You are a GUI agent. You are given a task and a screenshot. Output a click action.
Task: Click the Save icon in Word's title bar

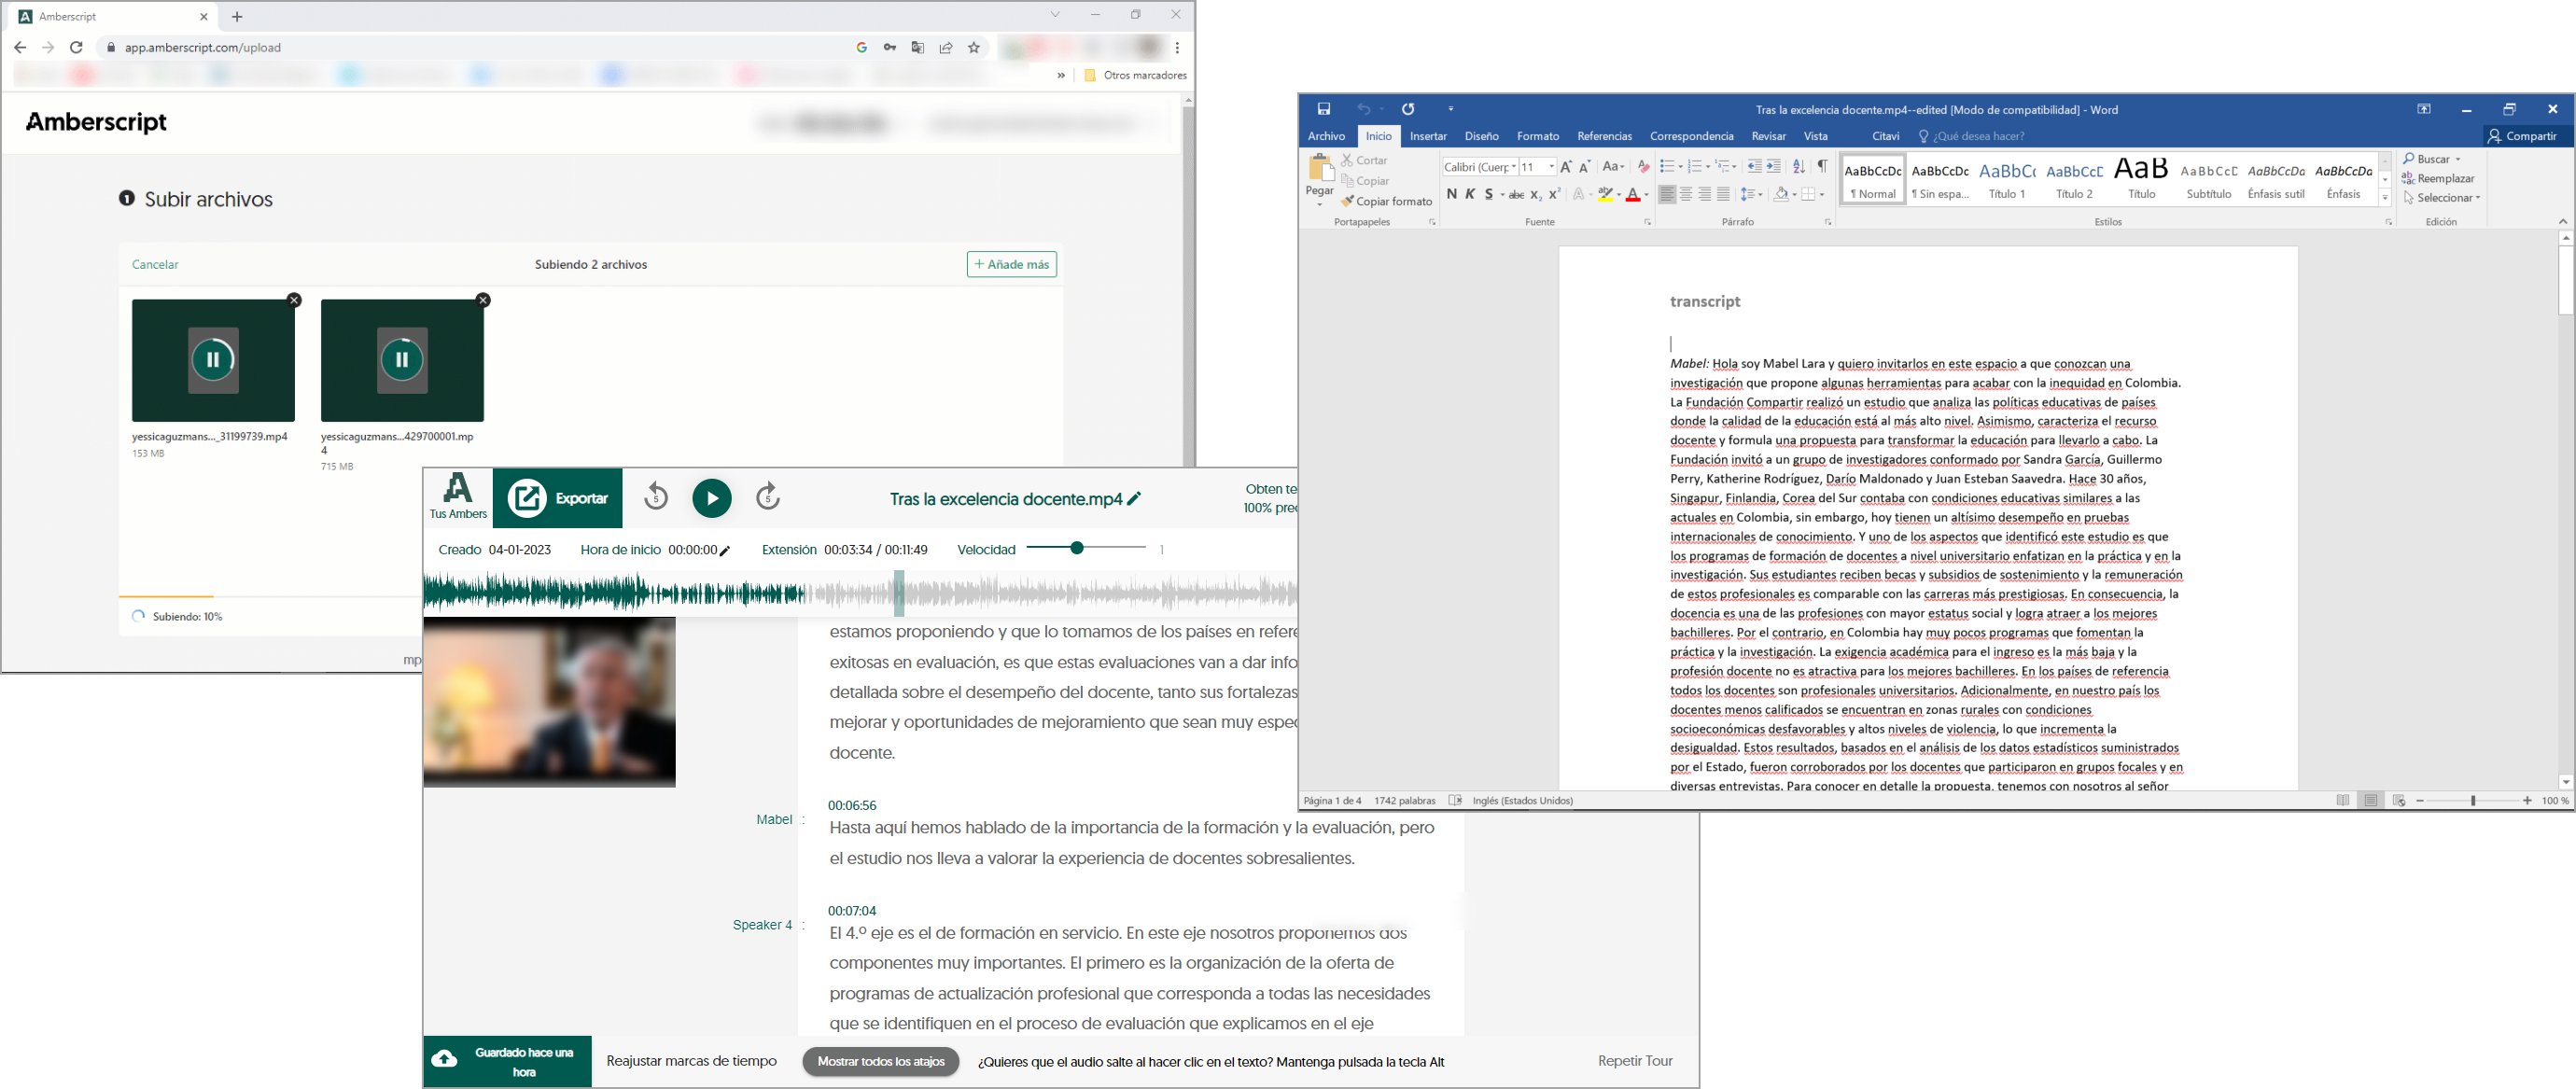point(1324,109)
